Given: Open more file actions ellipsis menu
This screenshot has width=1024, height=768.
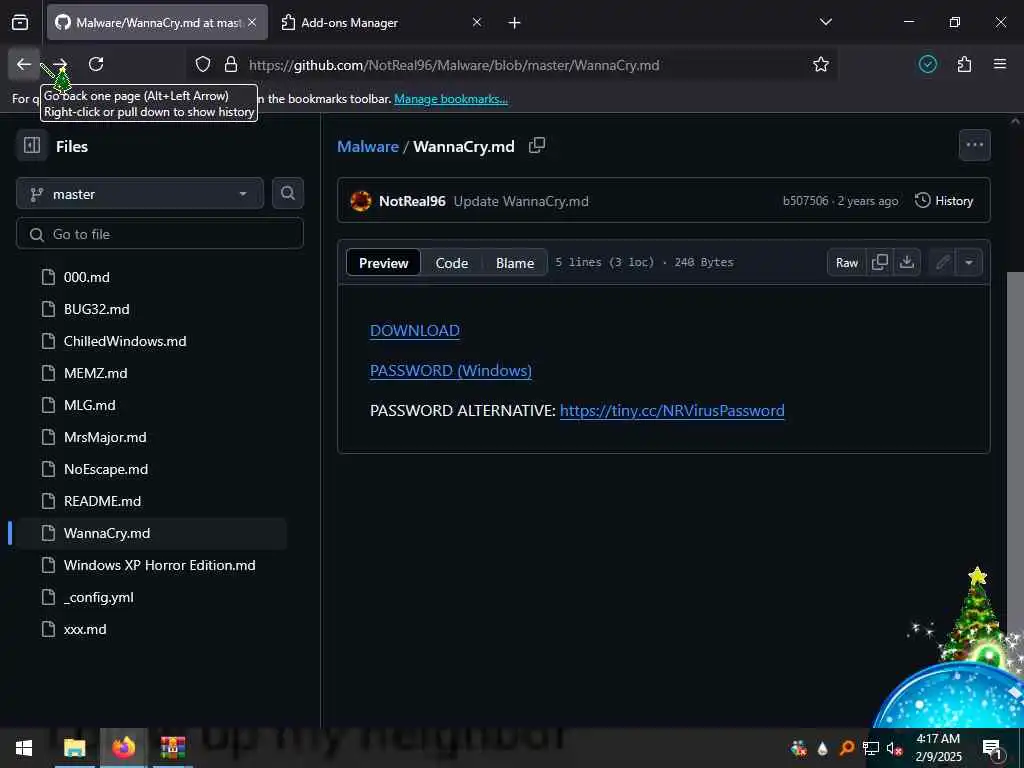Looking at the screenshot, I should pos(974,145).
